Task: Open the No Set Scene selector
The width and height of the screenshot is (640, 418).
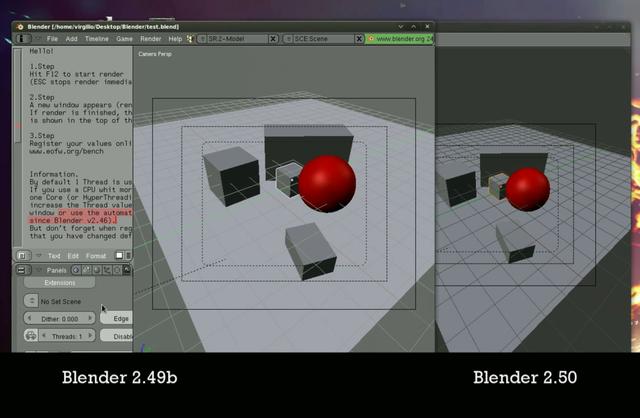Action: tap(31, 301)
